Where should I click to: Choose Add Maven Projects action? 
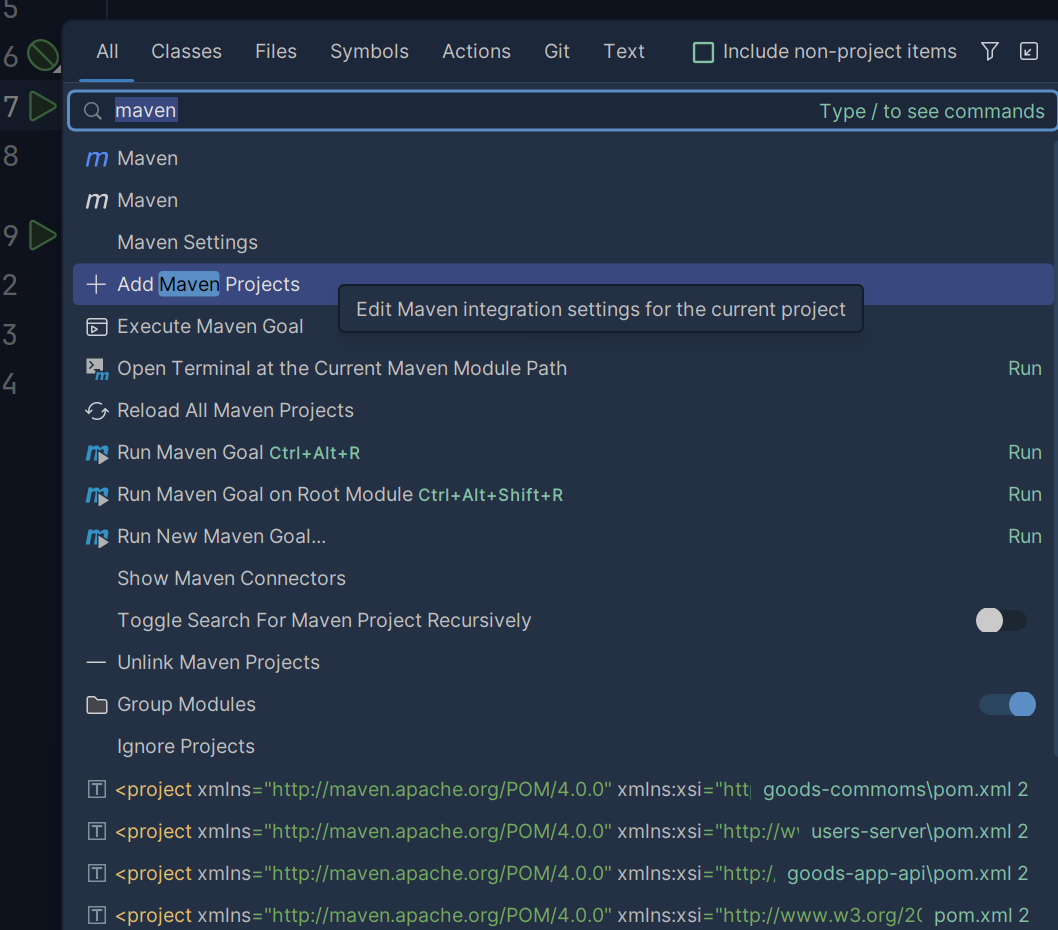(x=562, y=284)
